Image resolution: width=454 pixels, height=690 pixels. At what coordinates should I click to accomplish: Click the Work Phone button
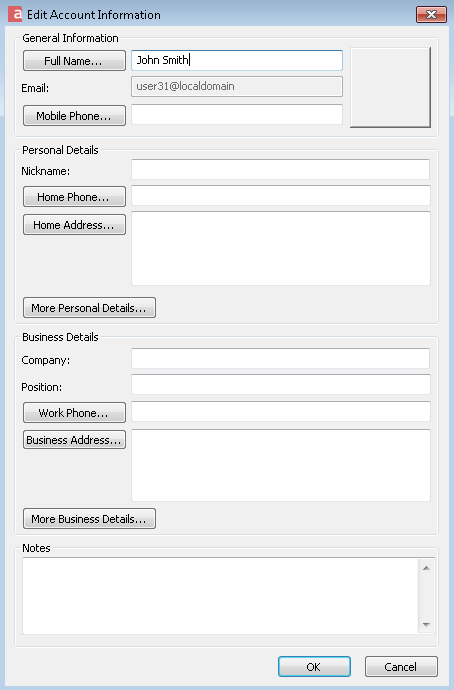pos(74,413)
